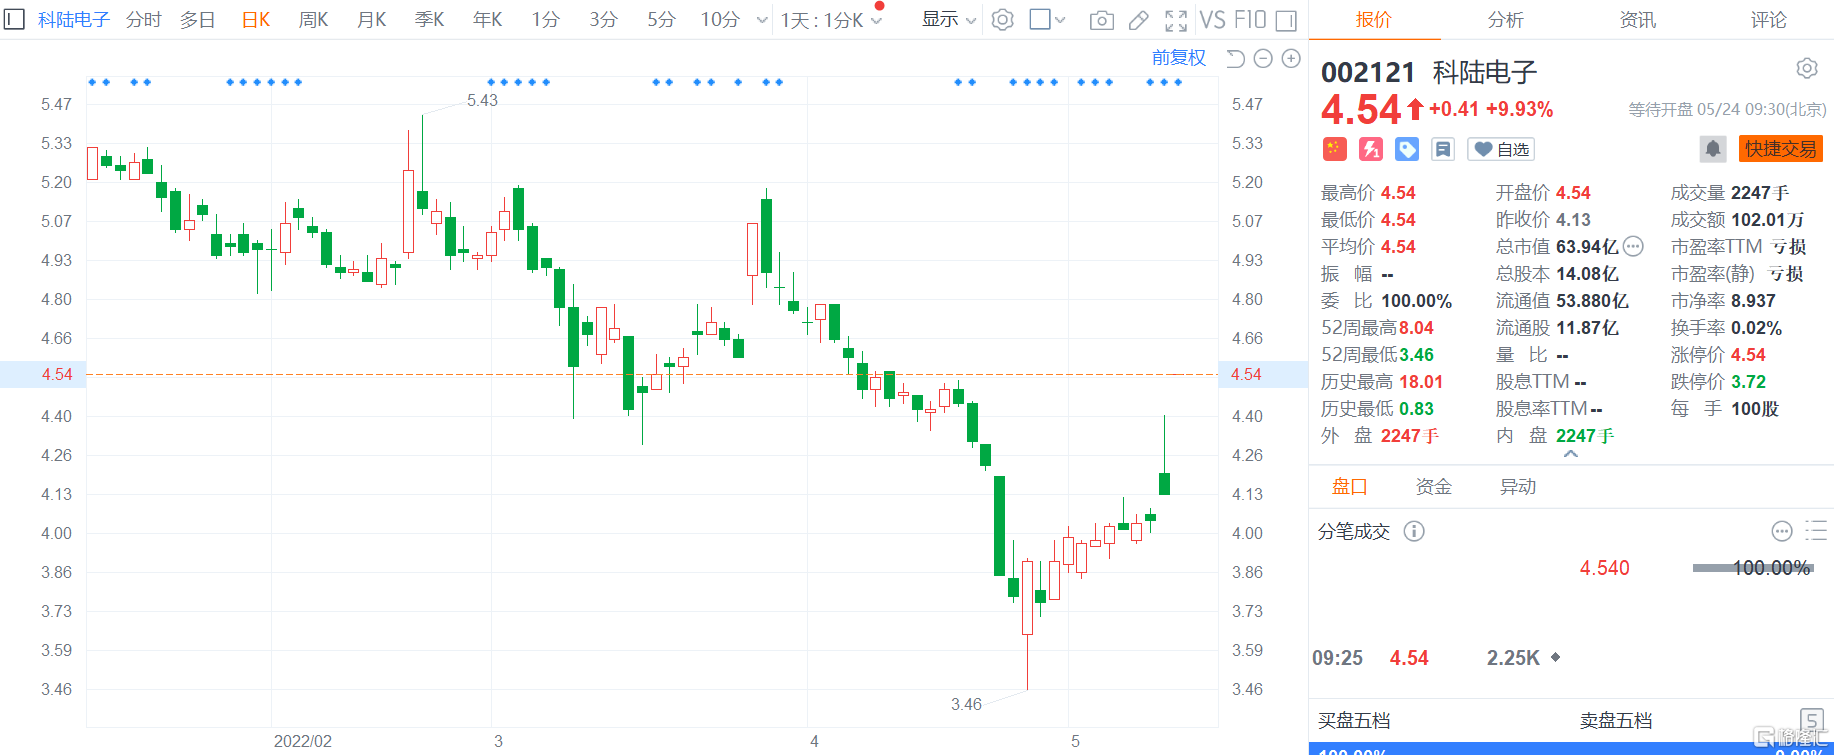Viewport: 1835px width, 755px height.
Task: Switch to the 分析 tab
Action: pos(1505,20)
